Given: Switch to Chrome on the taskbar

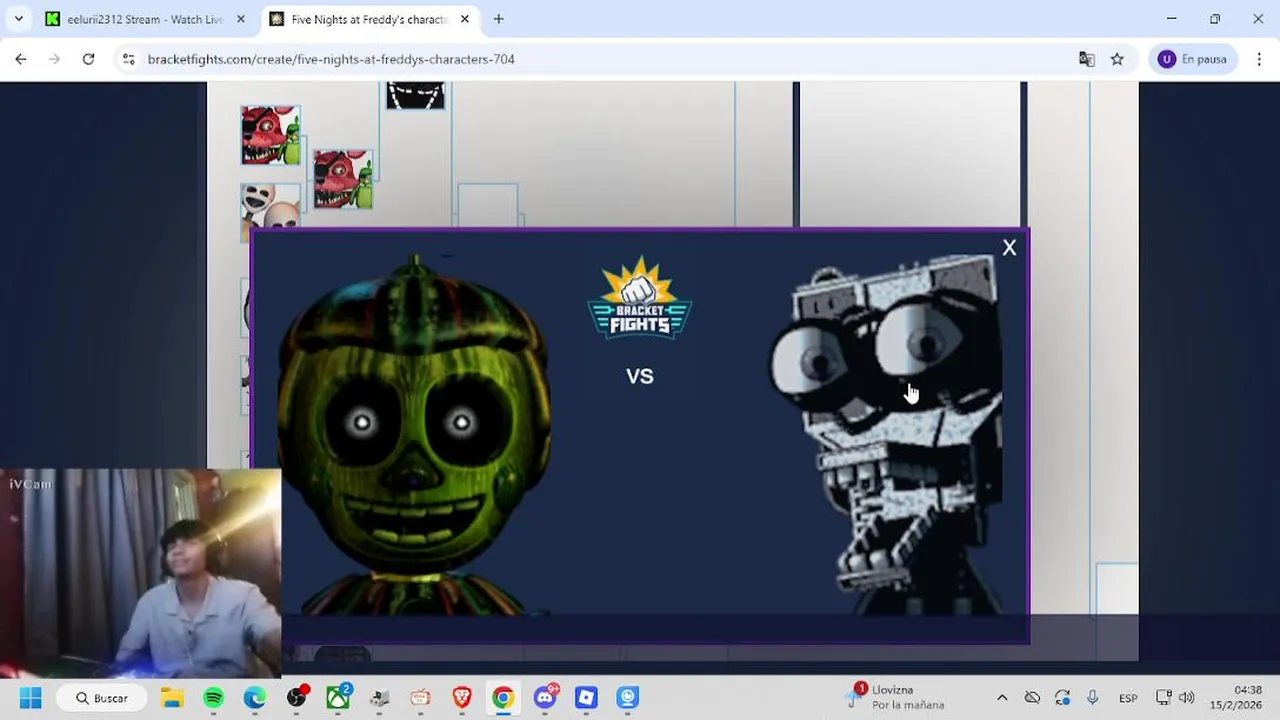Looking at the screenshot, I should click(503, 698).
